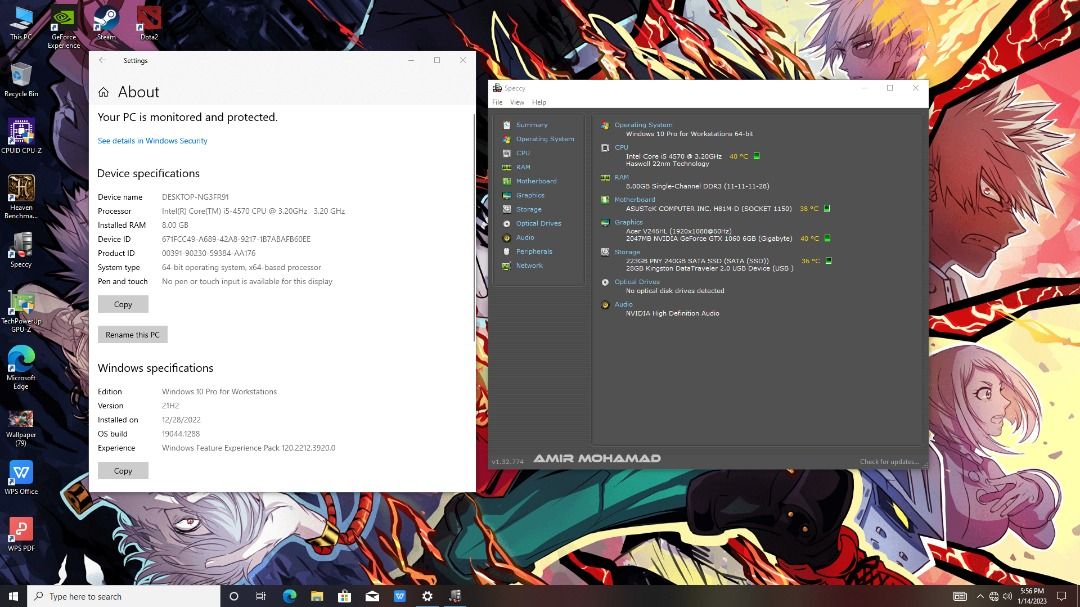Open See details in Windows Security link
This screenshot has height=607, width=1080.
click(152, 141)
